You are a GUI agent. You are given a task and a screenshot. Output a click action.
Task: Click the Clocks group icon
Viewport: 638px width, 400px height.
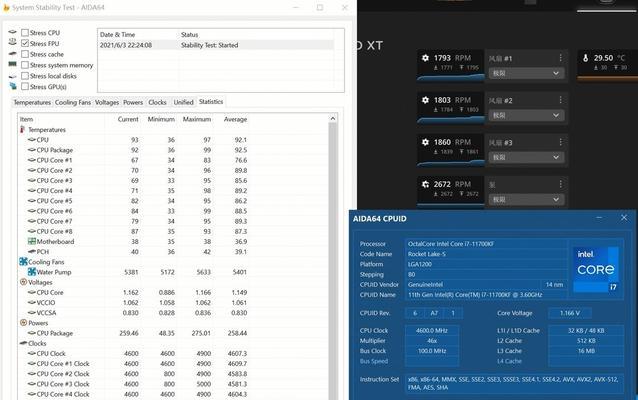pos(23,343)
